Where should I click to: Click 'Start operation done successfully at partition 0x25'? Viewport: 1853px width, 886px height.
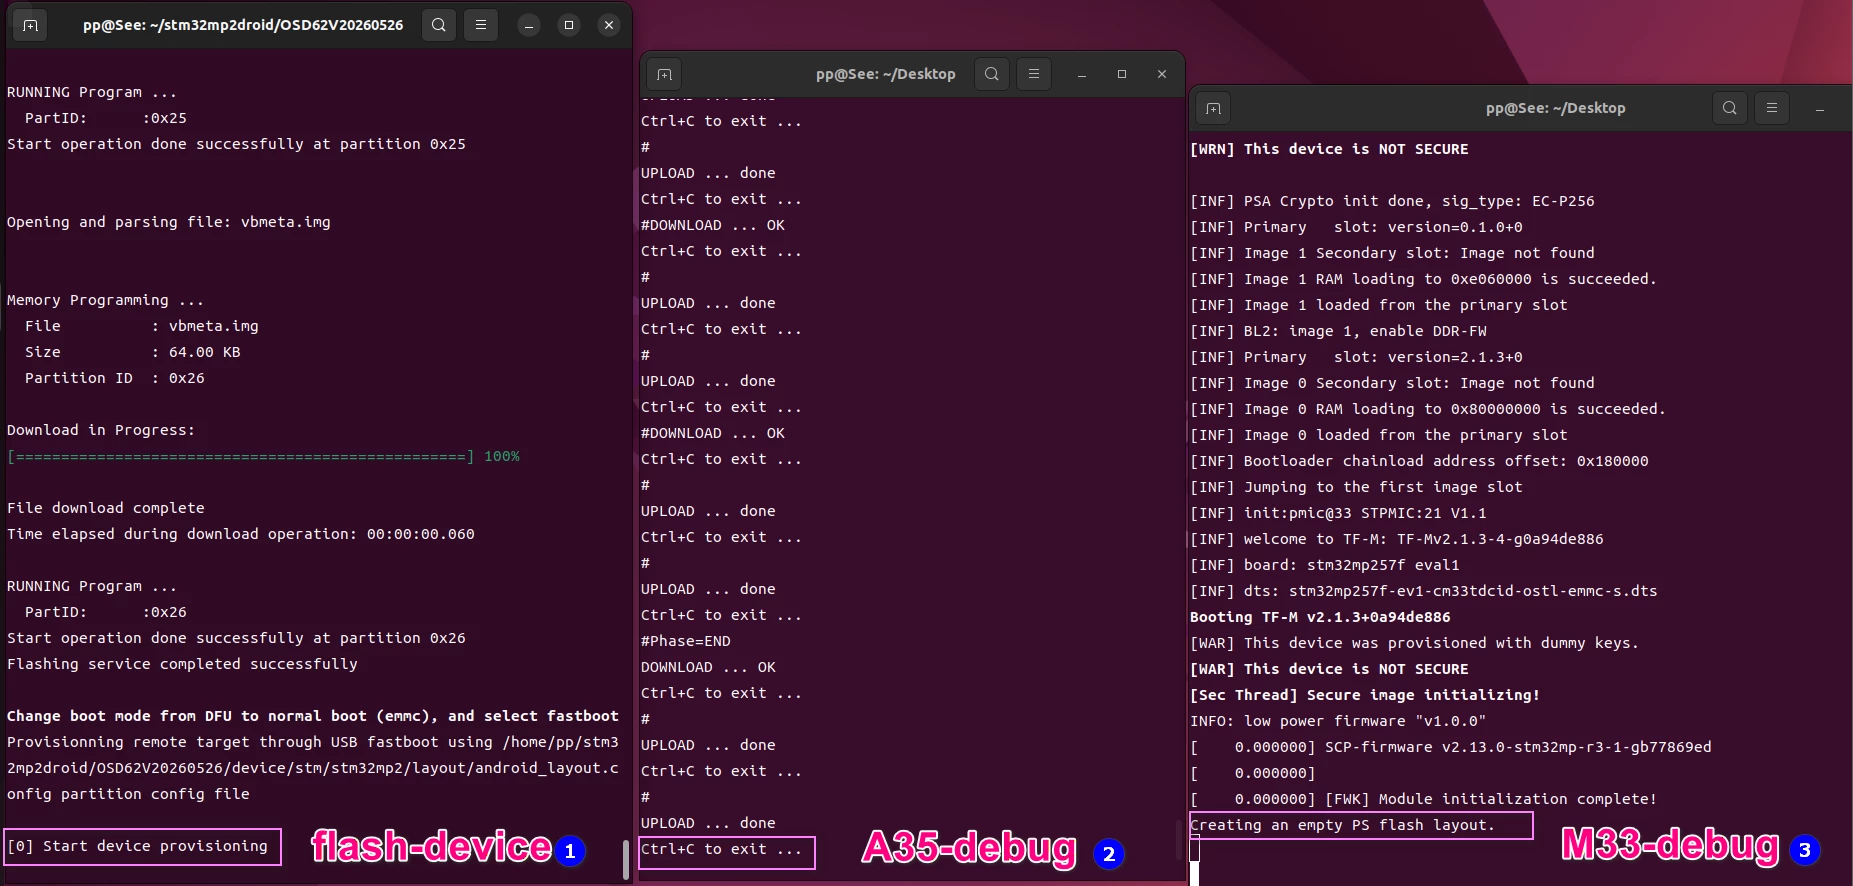(236, 144)
